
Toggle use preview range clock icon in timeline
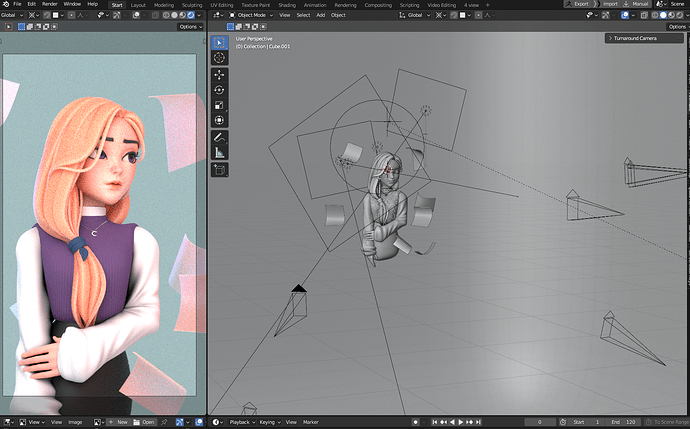(563, 422)
